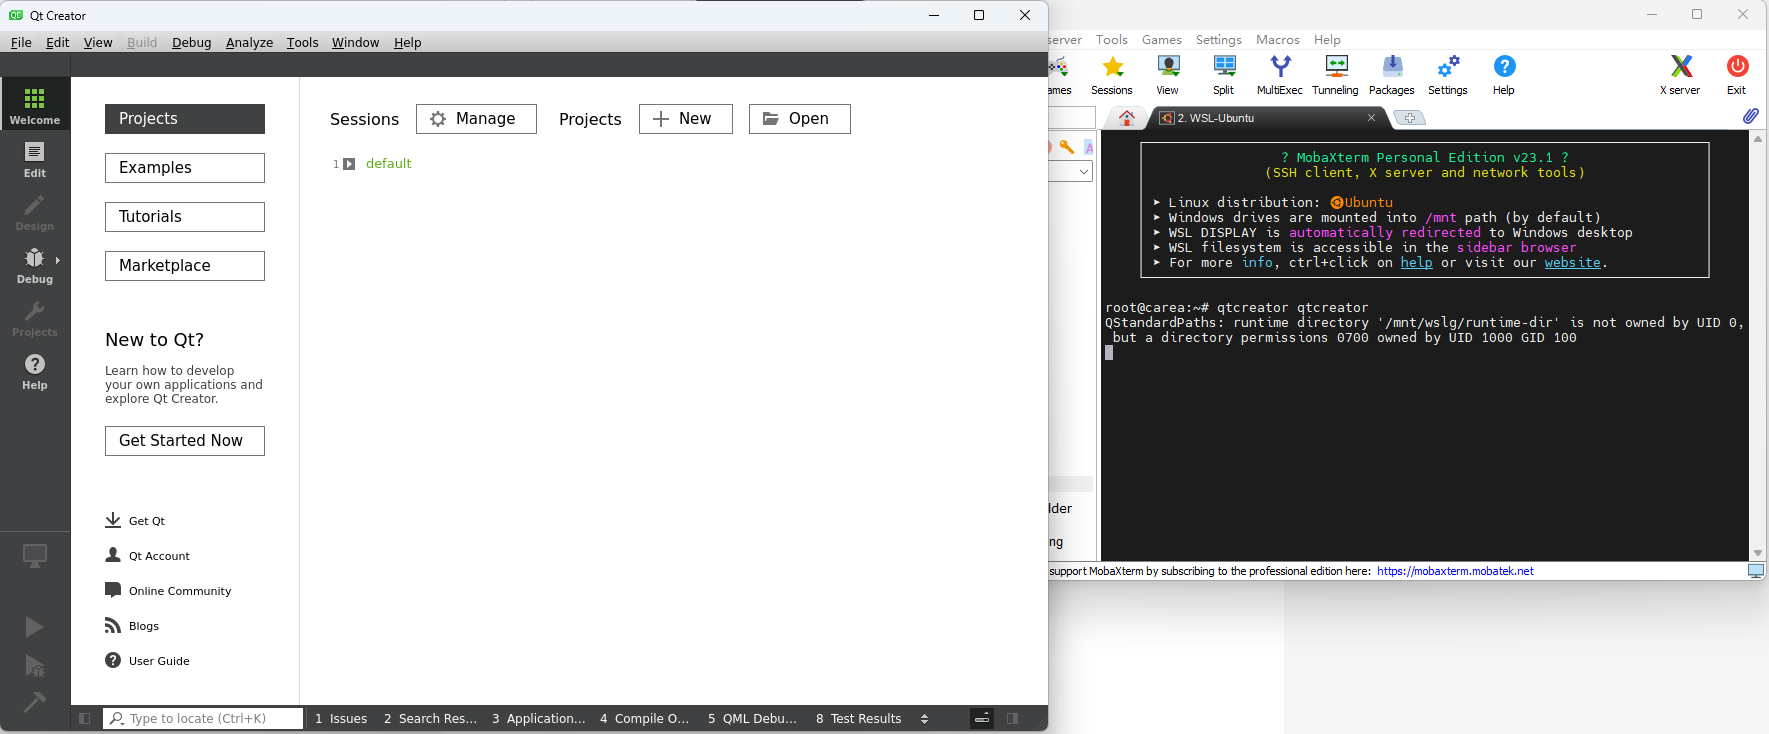
Task: Open the Search Results output pane
Action: [x=430, y=718]
